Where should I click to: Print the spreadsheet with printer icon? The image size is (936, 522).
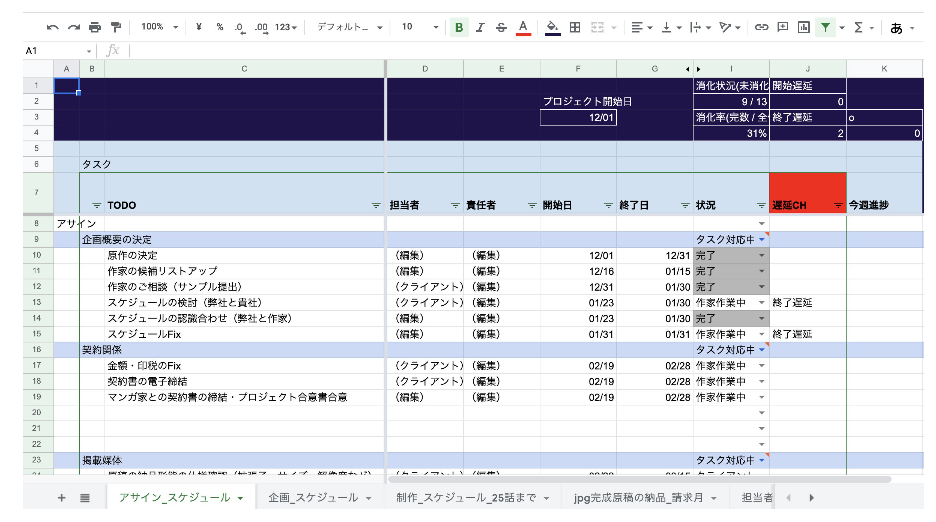click(95, 27)
